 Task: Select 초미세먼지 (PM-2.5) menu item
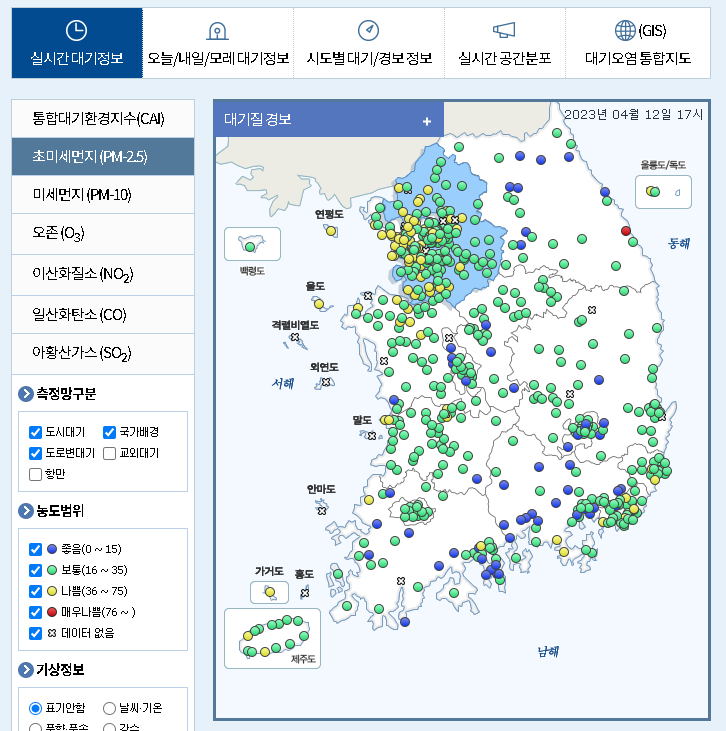pos(103,156)
